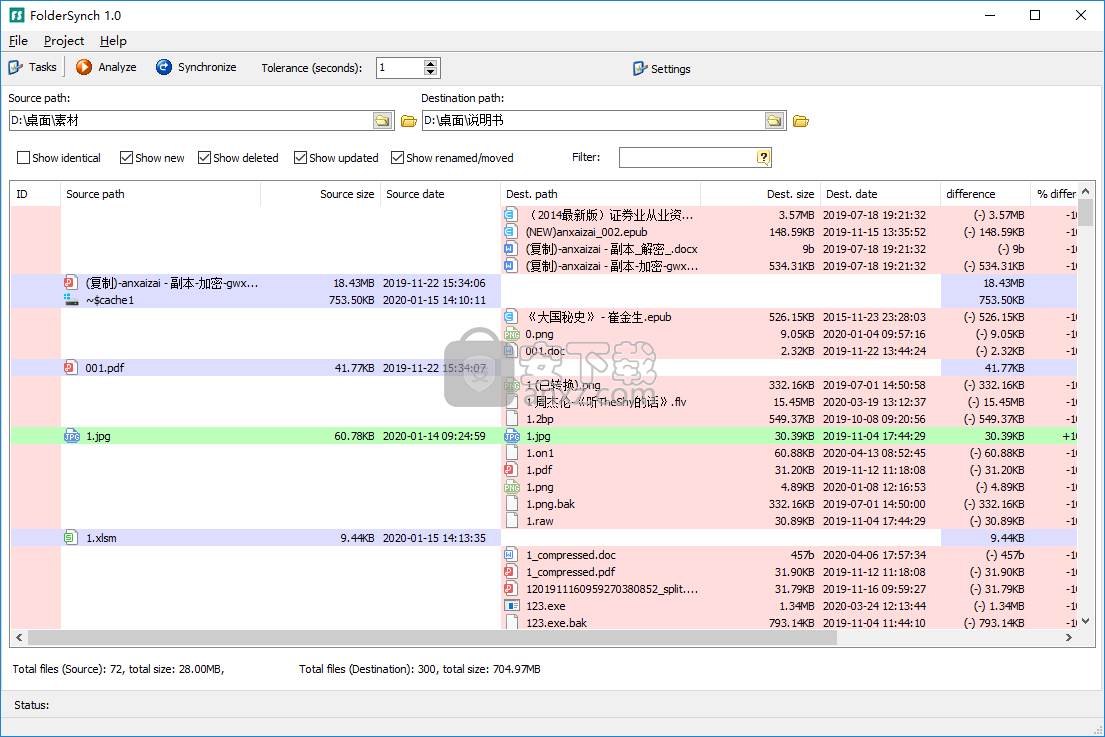Sort by the Source path column header
1105x737 pixels.
coord(161,194)
